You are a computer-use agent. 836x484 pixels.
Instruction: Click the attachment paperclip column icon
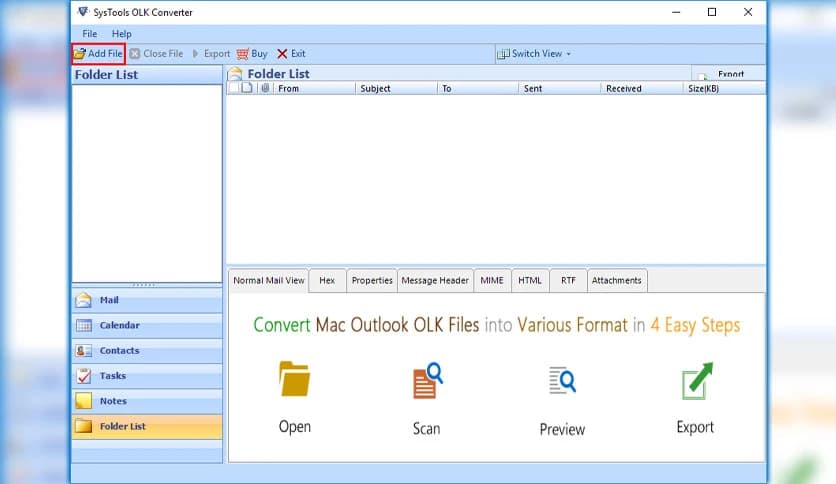[x=265, y=88]
